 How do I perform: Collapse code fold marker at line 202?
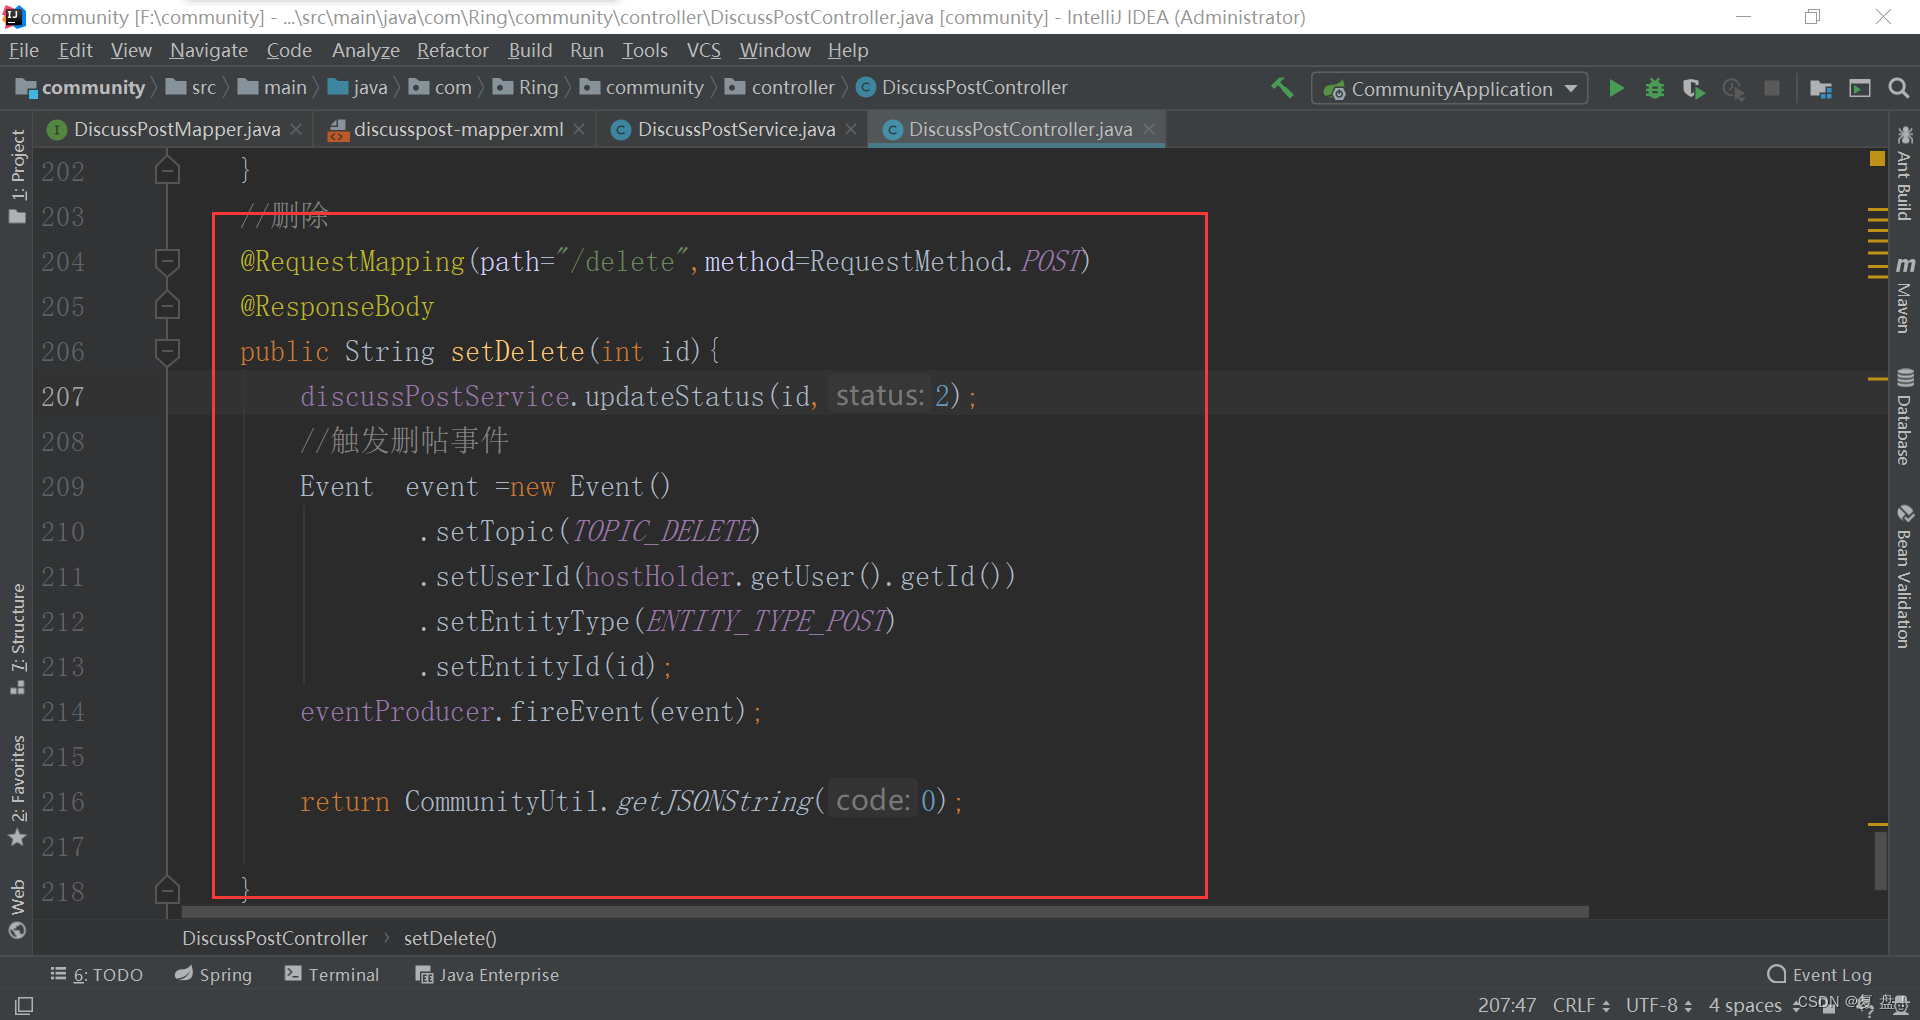pos(167,172)
